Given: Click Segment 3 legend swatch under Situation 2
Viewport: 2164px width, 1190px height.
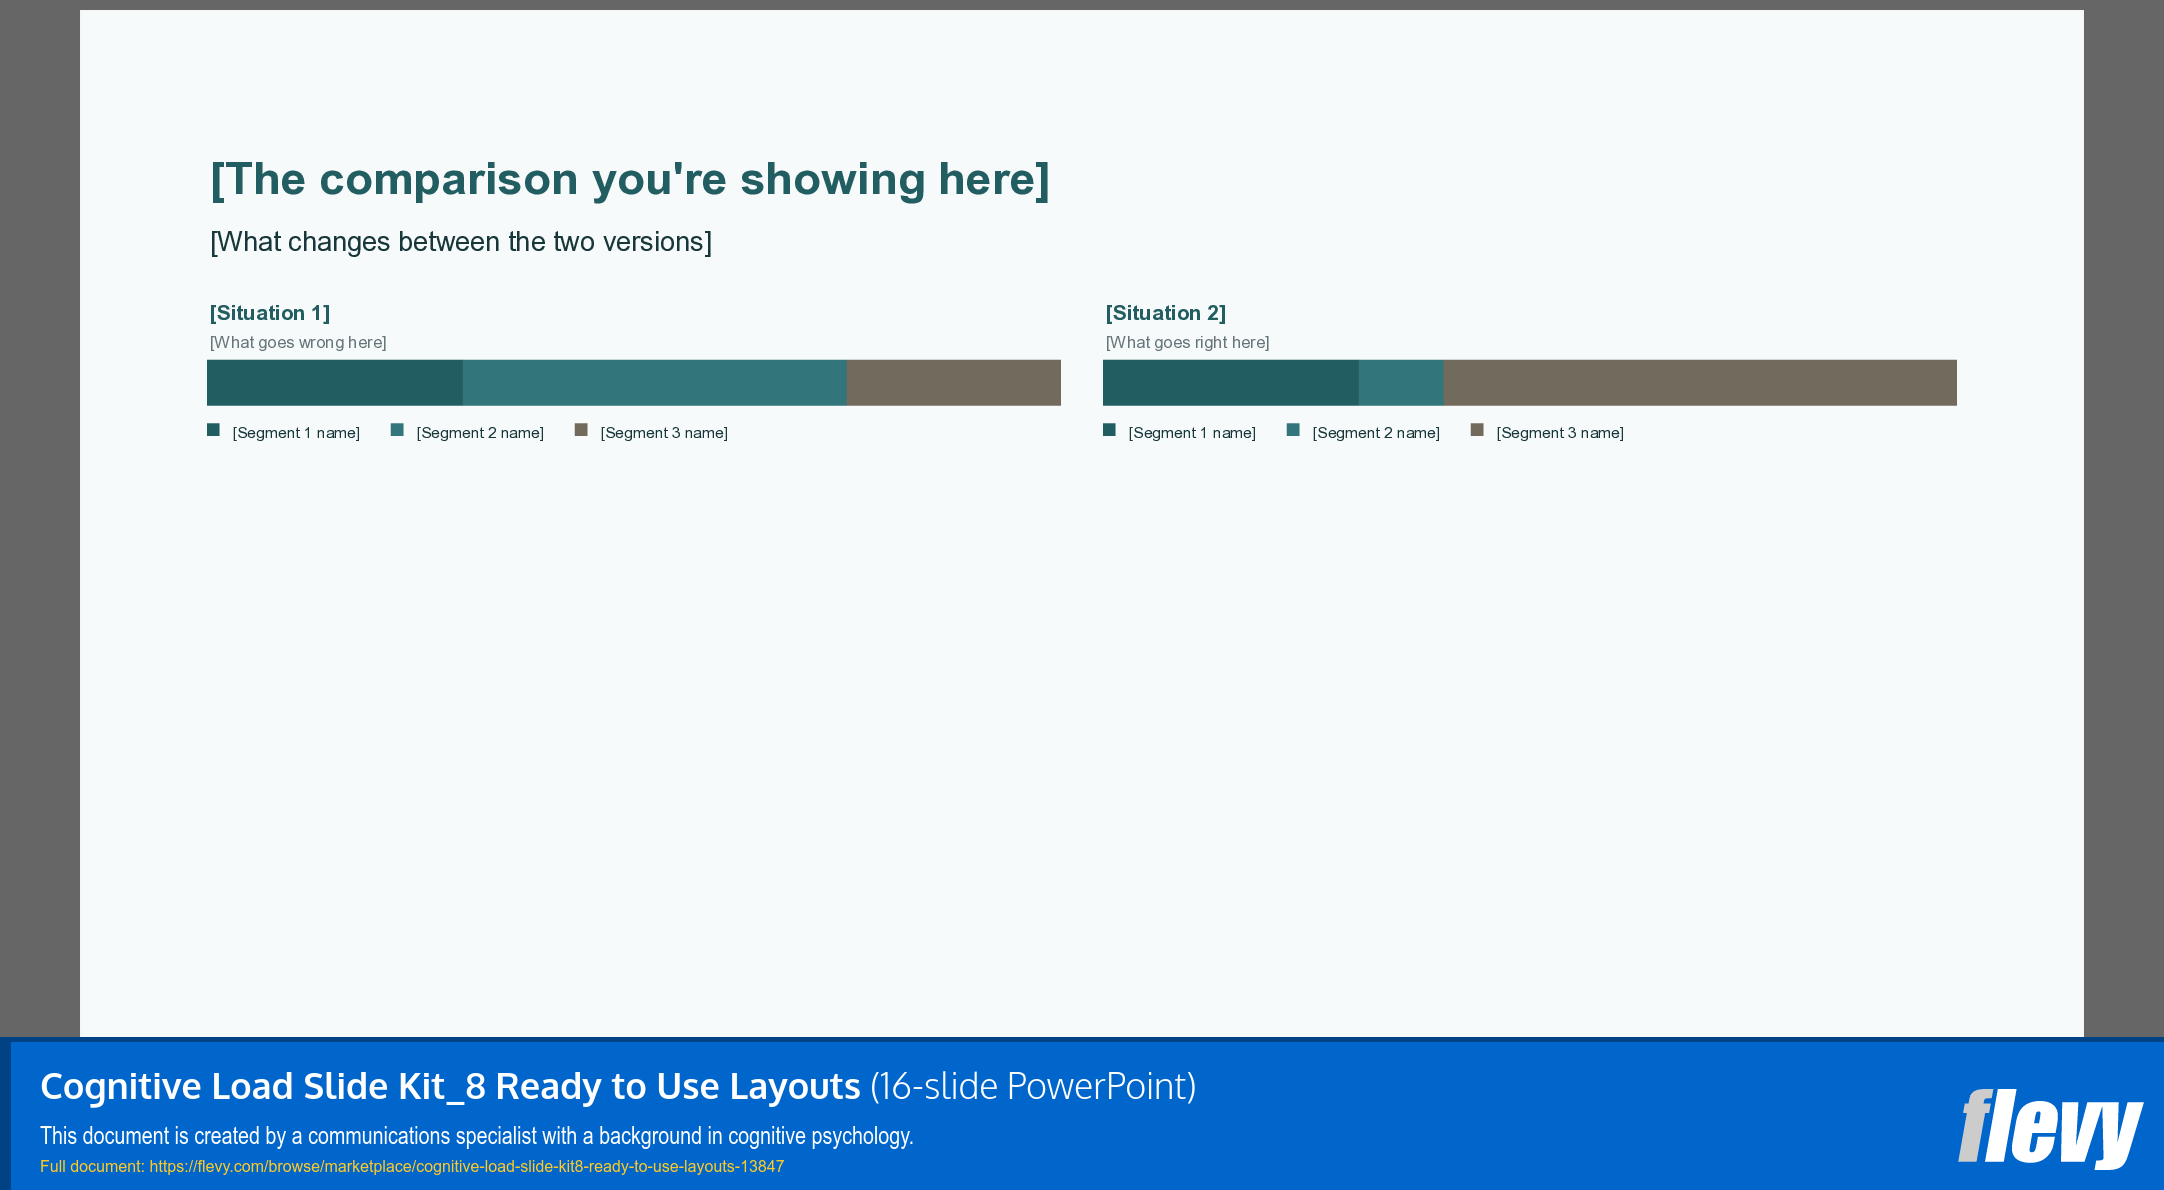Looking at the screenshot, I should coord(1477,430).
